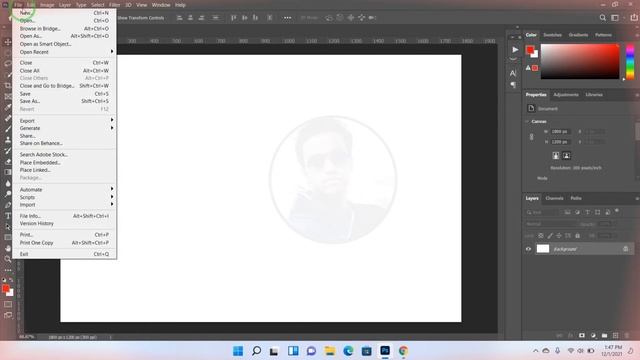Click the Share image icon at top right

tap(634, 18)
